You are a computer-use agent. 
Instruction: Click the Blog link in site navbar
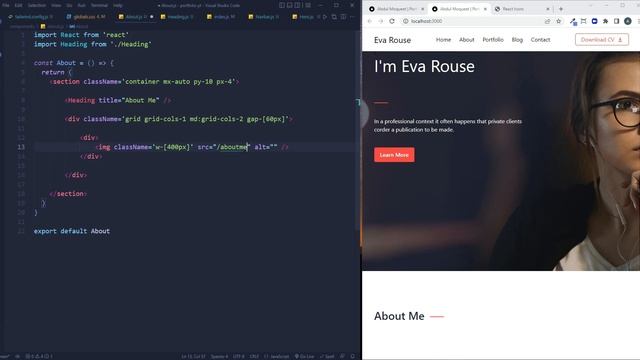517,40
